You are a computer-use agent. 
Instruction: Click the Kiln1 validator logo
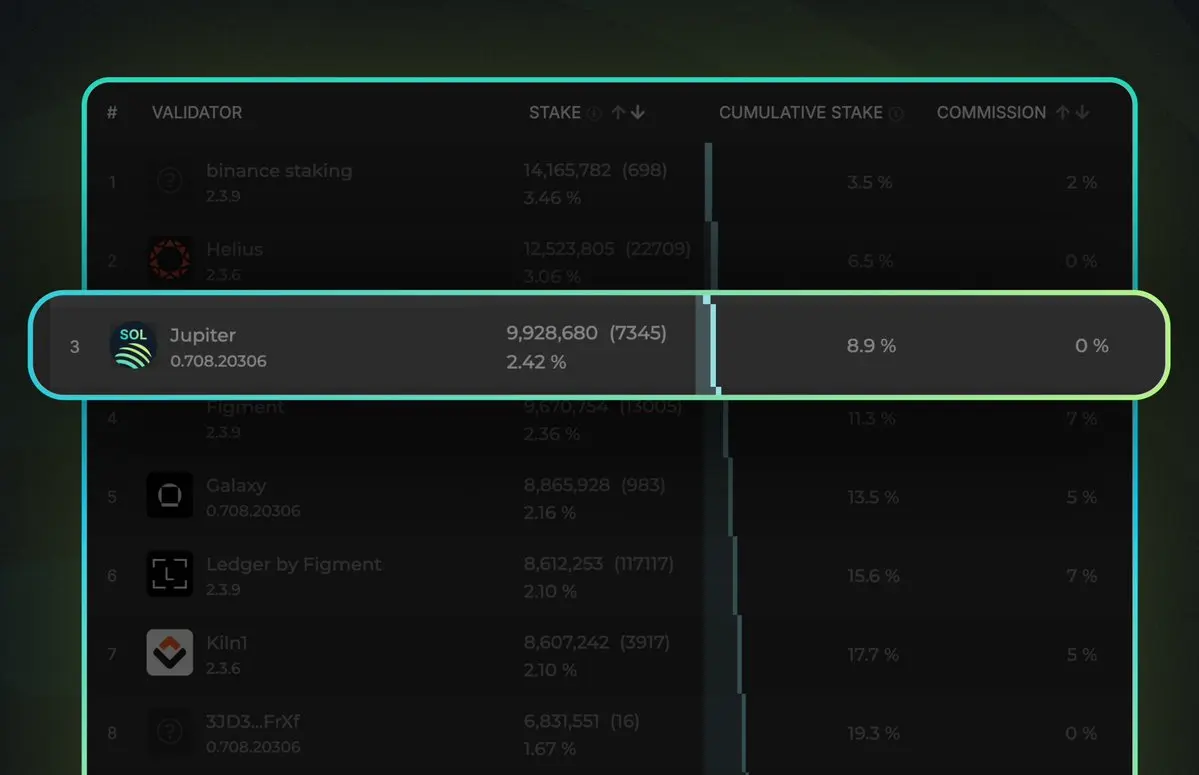coord(170,653)
